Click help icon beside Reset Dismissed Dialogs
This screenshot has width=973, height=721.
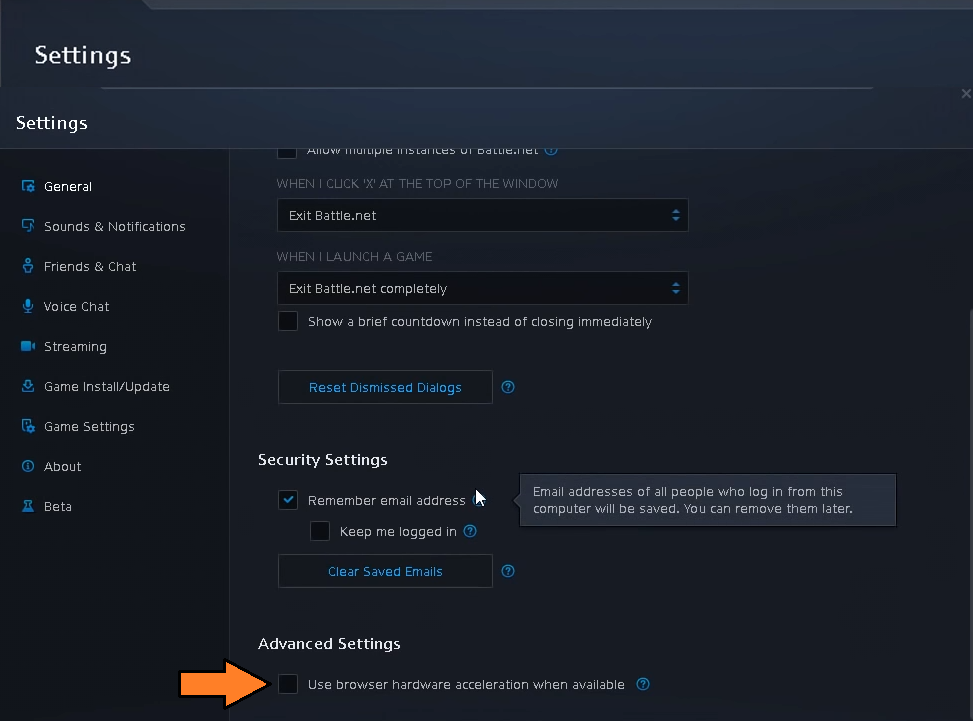click(508, 387)
